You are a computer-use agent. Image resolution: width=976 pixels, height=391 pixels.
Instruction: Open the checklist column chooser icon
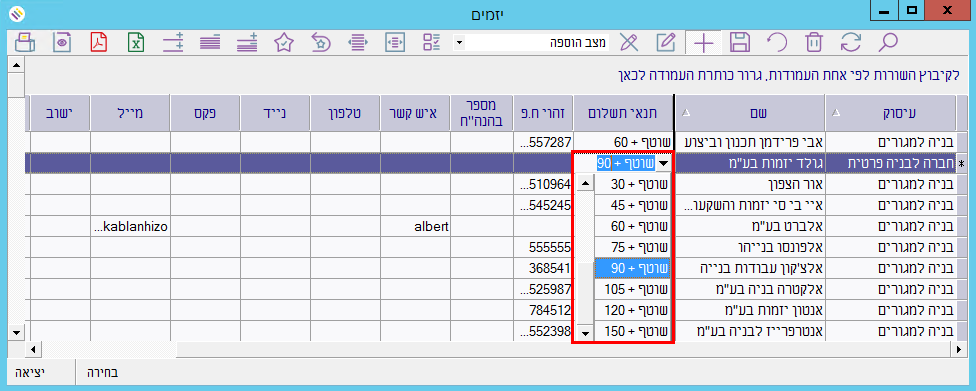point(431,42)
